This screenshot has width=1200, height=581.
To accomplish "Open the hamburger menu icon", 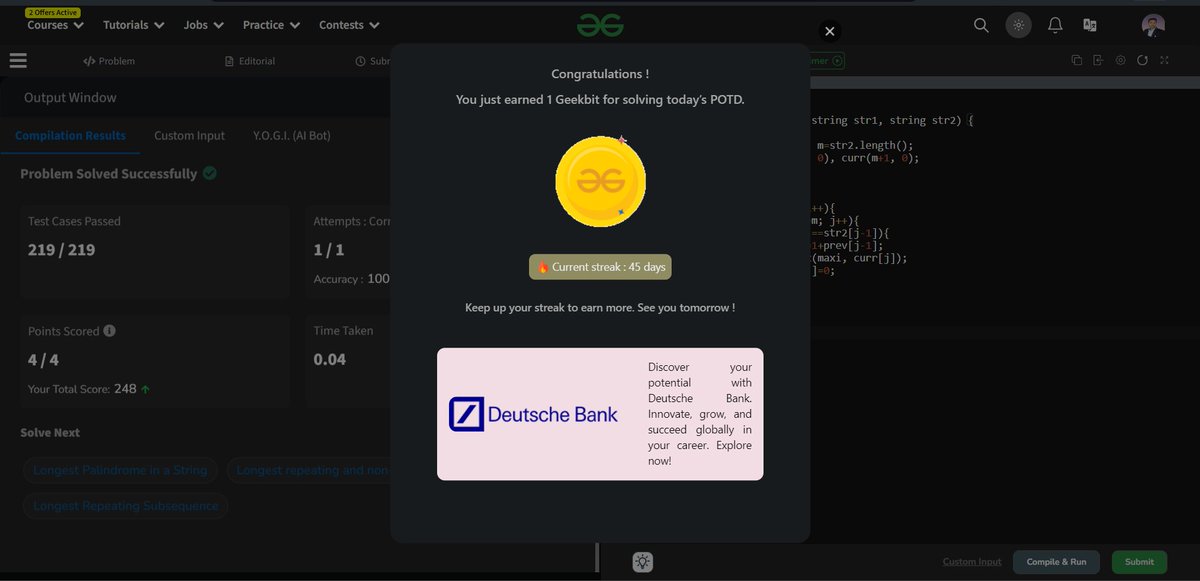I will pos(18,60).
